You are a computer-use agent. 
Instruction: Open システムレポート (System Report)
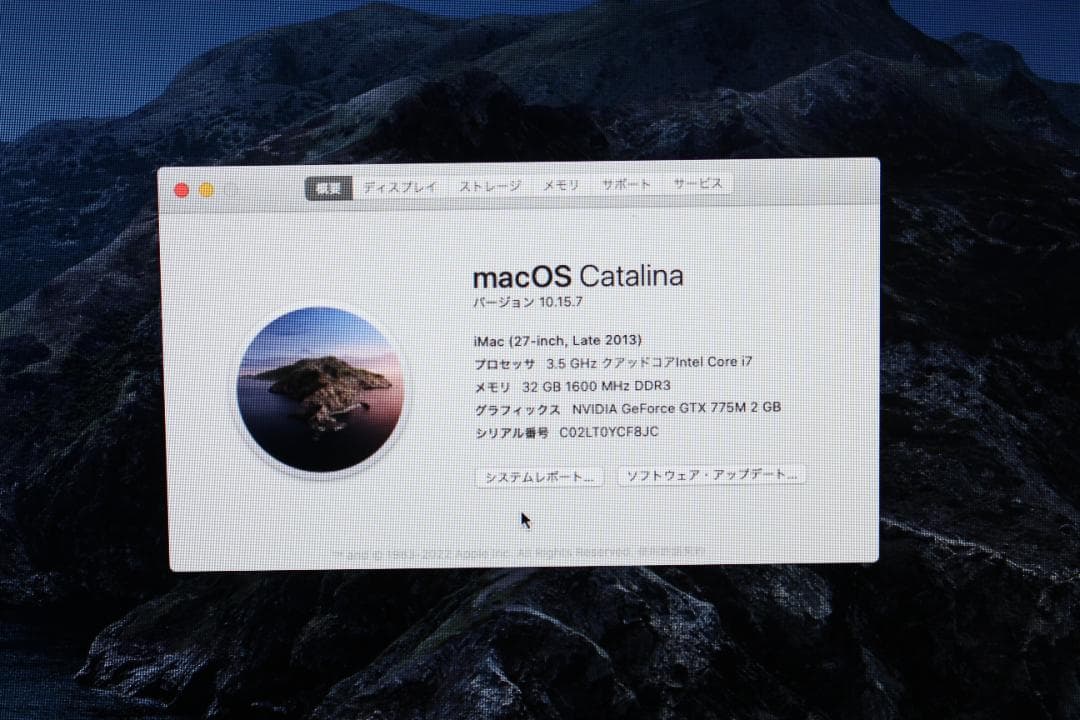[538, 477]
